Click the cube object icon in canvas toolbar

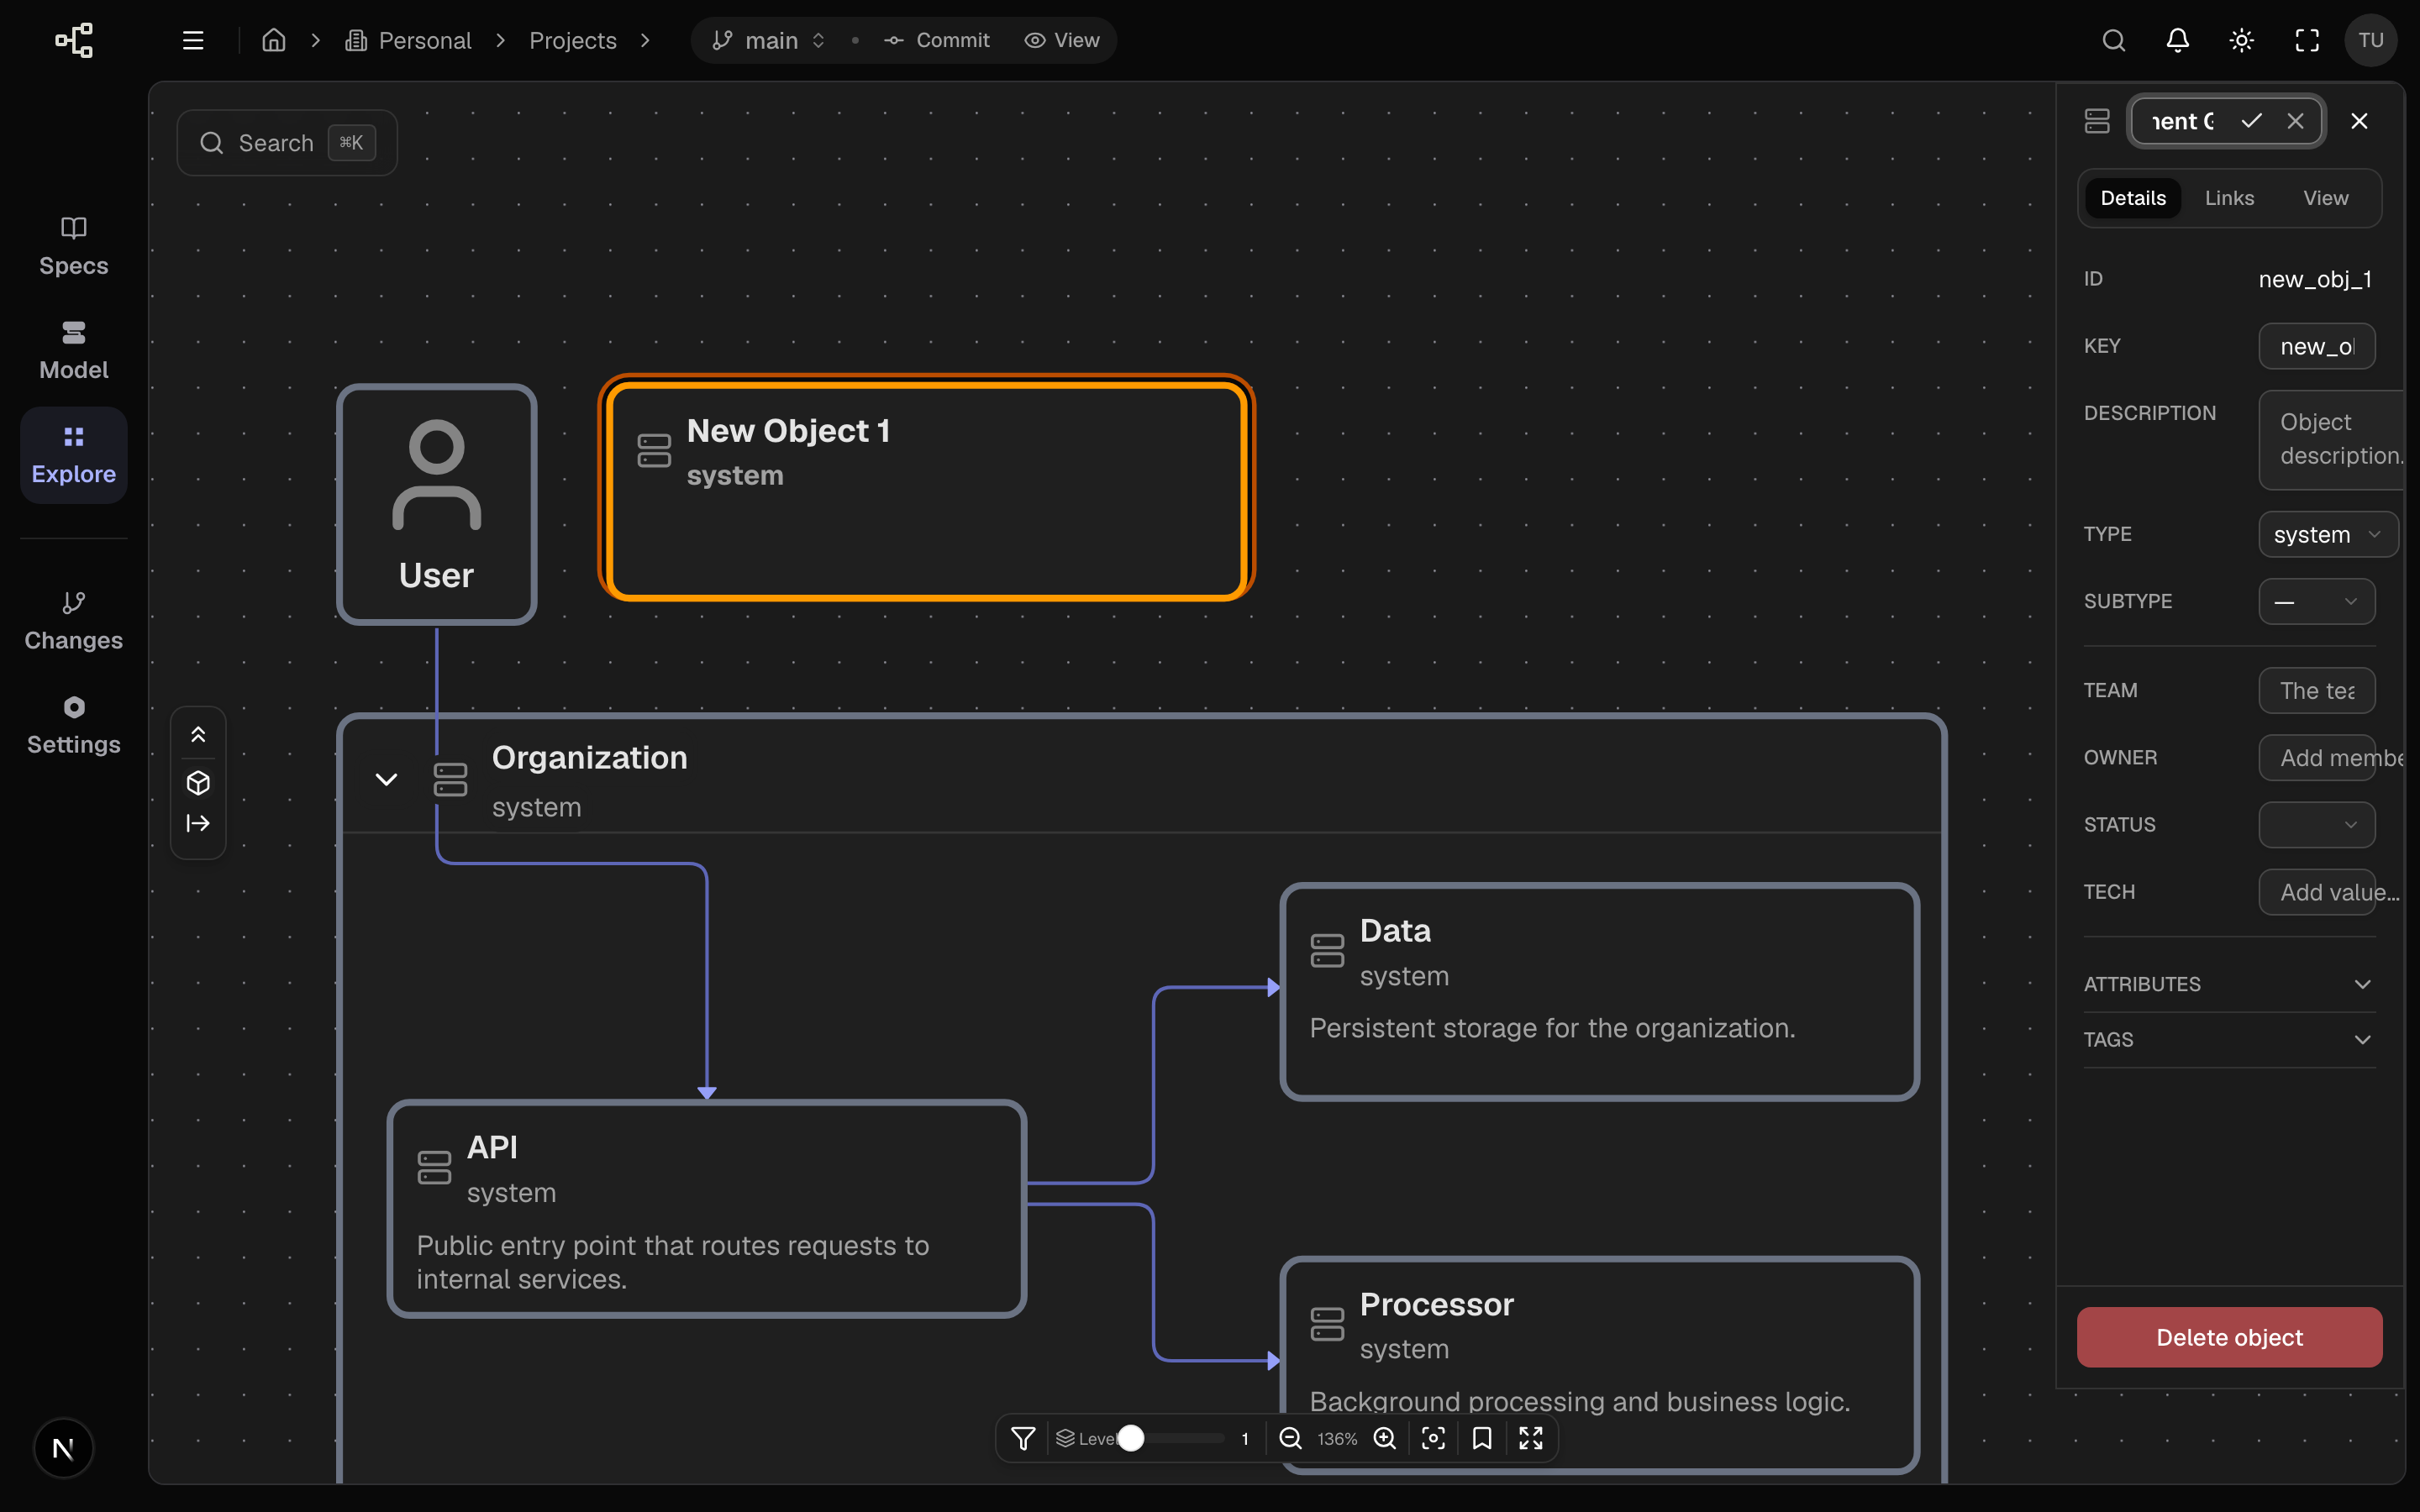(198, 783)
